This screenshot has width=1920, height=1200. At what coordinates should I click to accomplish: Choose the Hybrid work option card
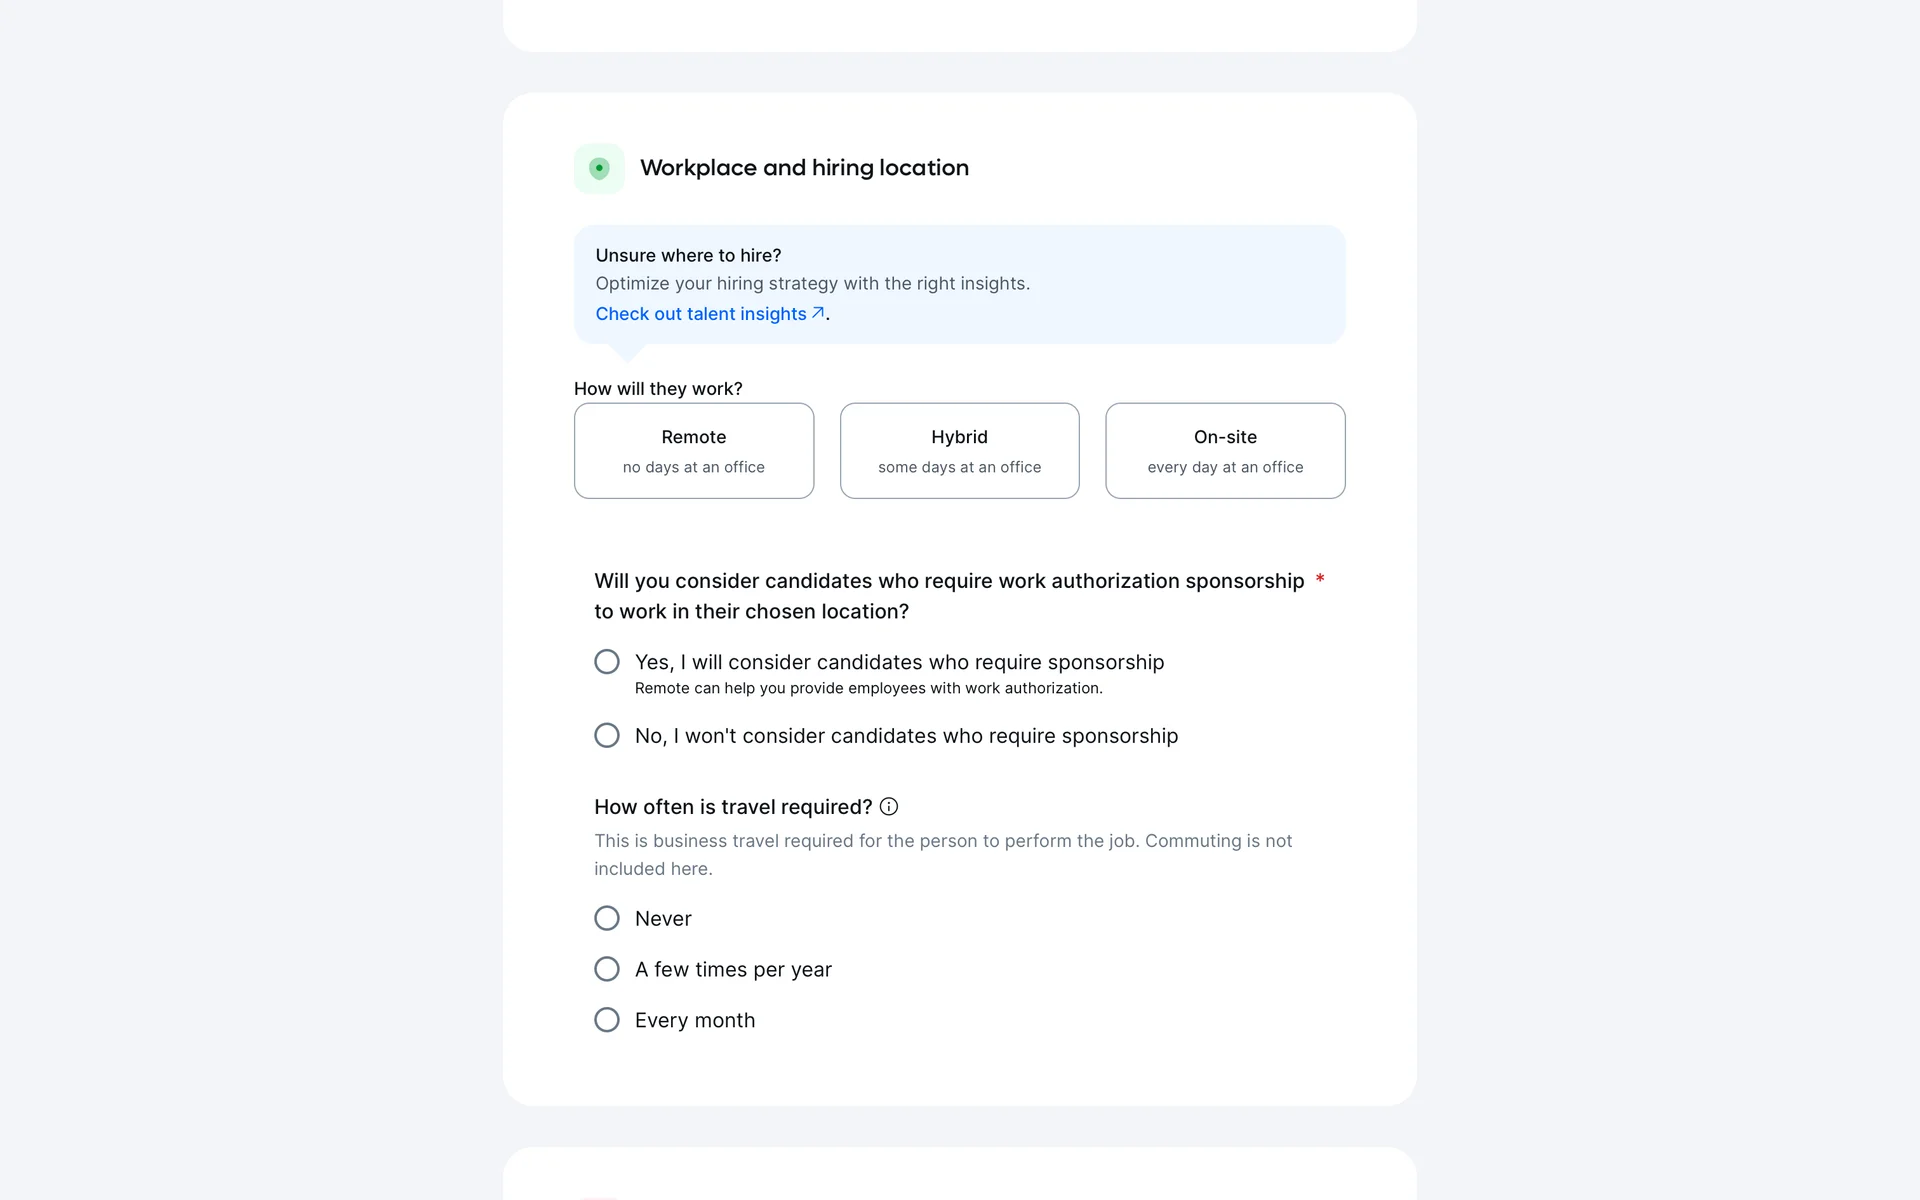[959, 451]
